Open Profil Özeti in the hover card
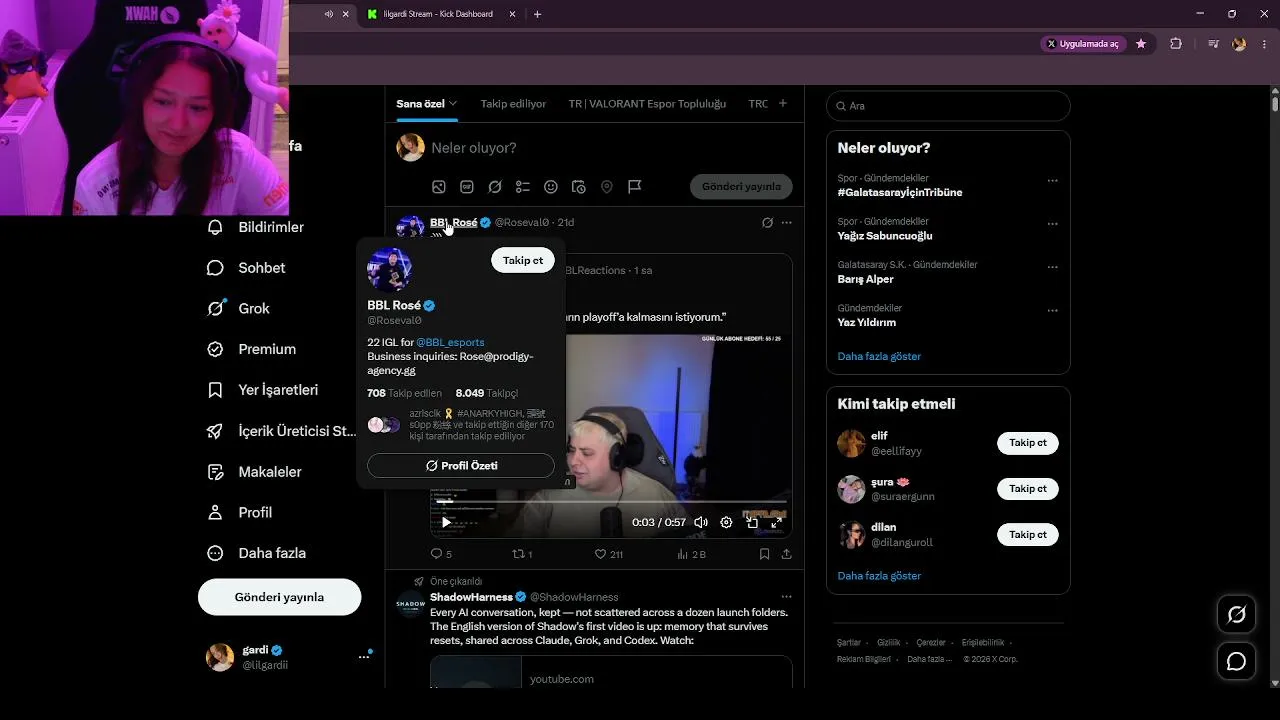 tap(461, 466)
